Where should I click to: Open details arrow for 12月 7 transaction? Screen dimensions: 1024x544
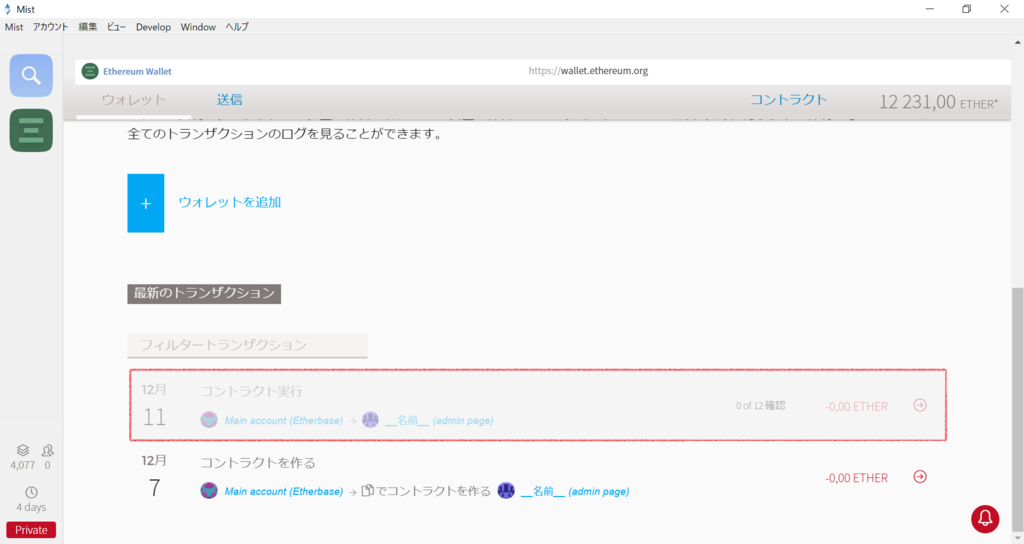coord(920,477)
